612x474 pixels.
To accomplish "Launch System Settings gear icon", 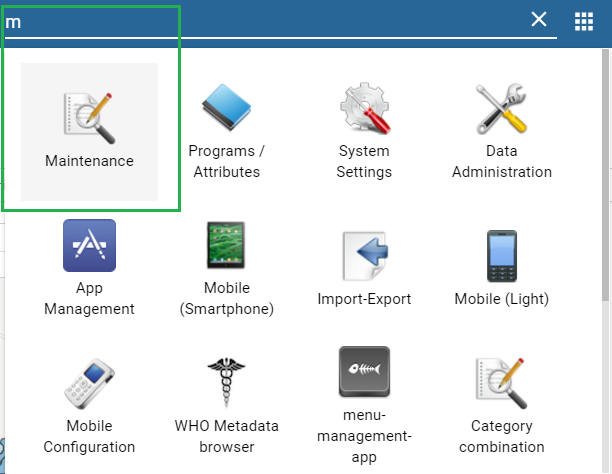I will (x=364, y=109).
